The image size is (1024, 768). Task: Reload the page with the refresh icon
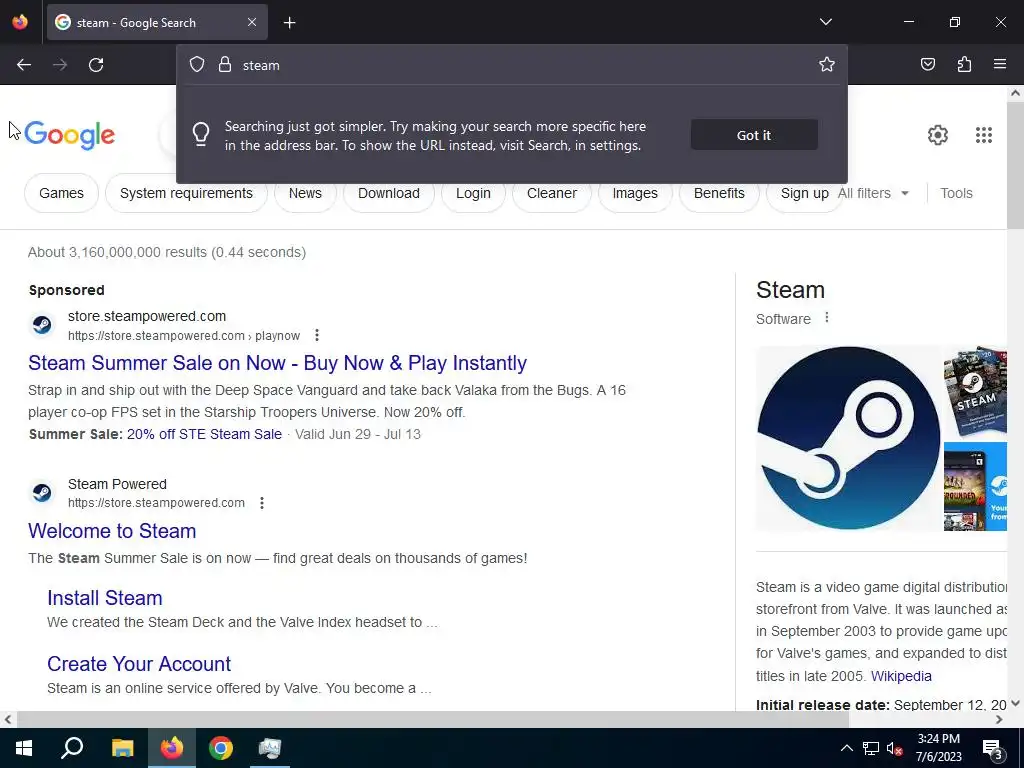click(x=96, y=65)
